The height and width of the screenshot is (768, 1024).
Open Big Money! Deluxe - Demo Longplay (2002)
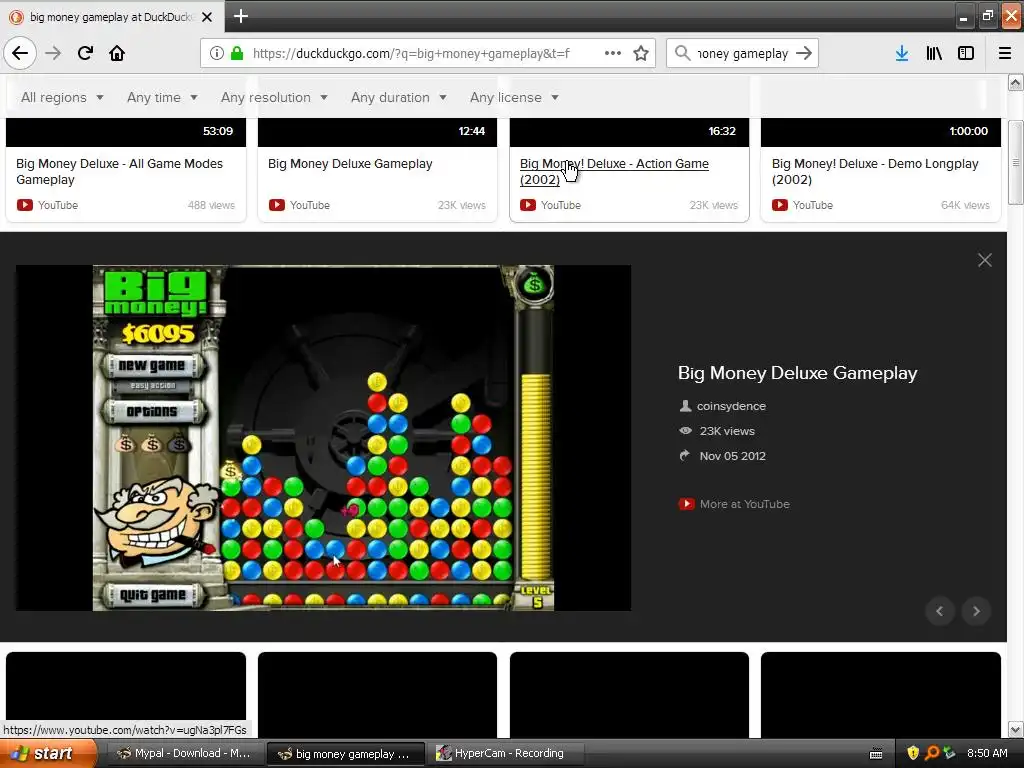(875, 172)
